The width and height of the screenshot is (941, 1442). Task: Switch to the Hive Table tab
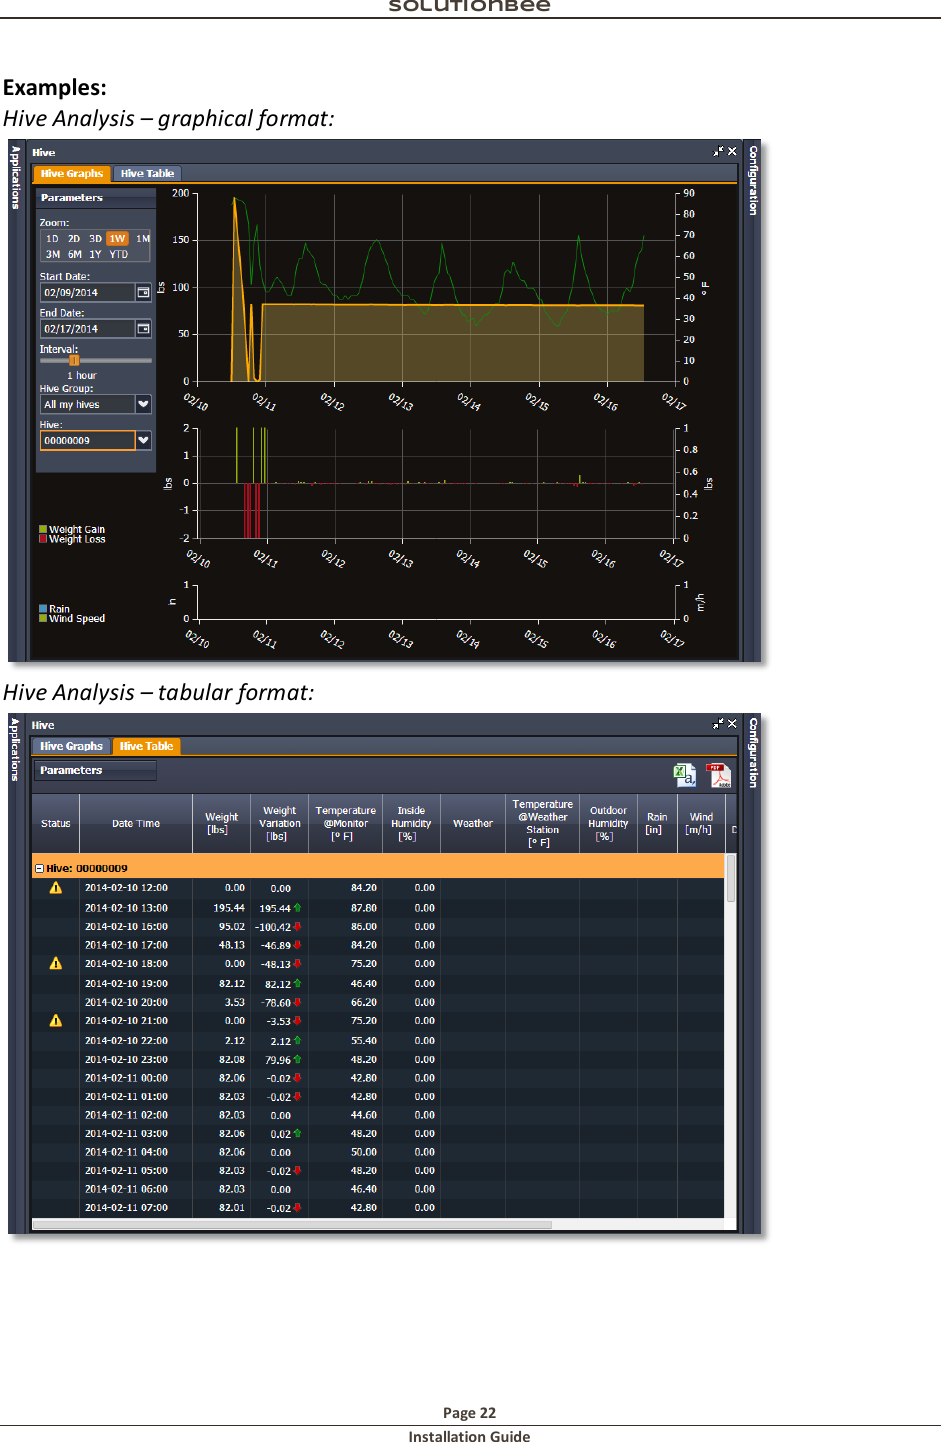147,172
